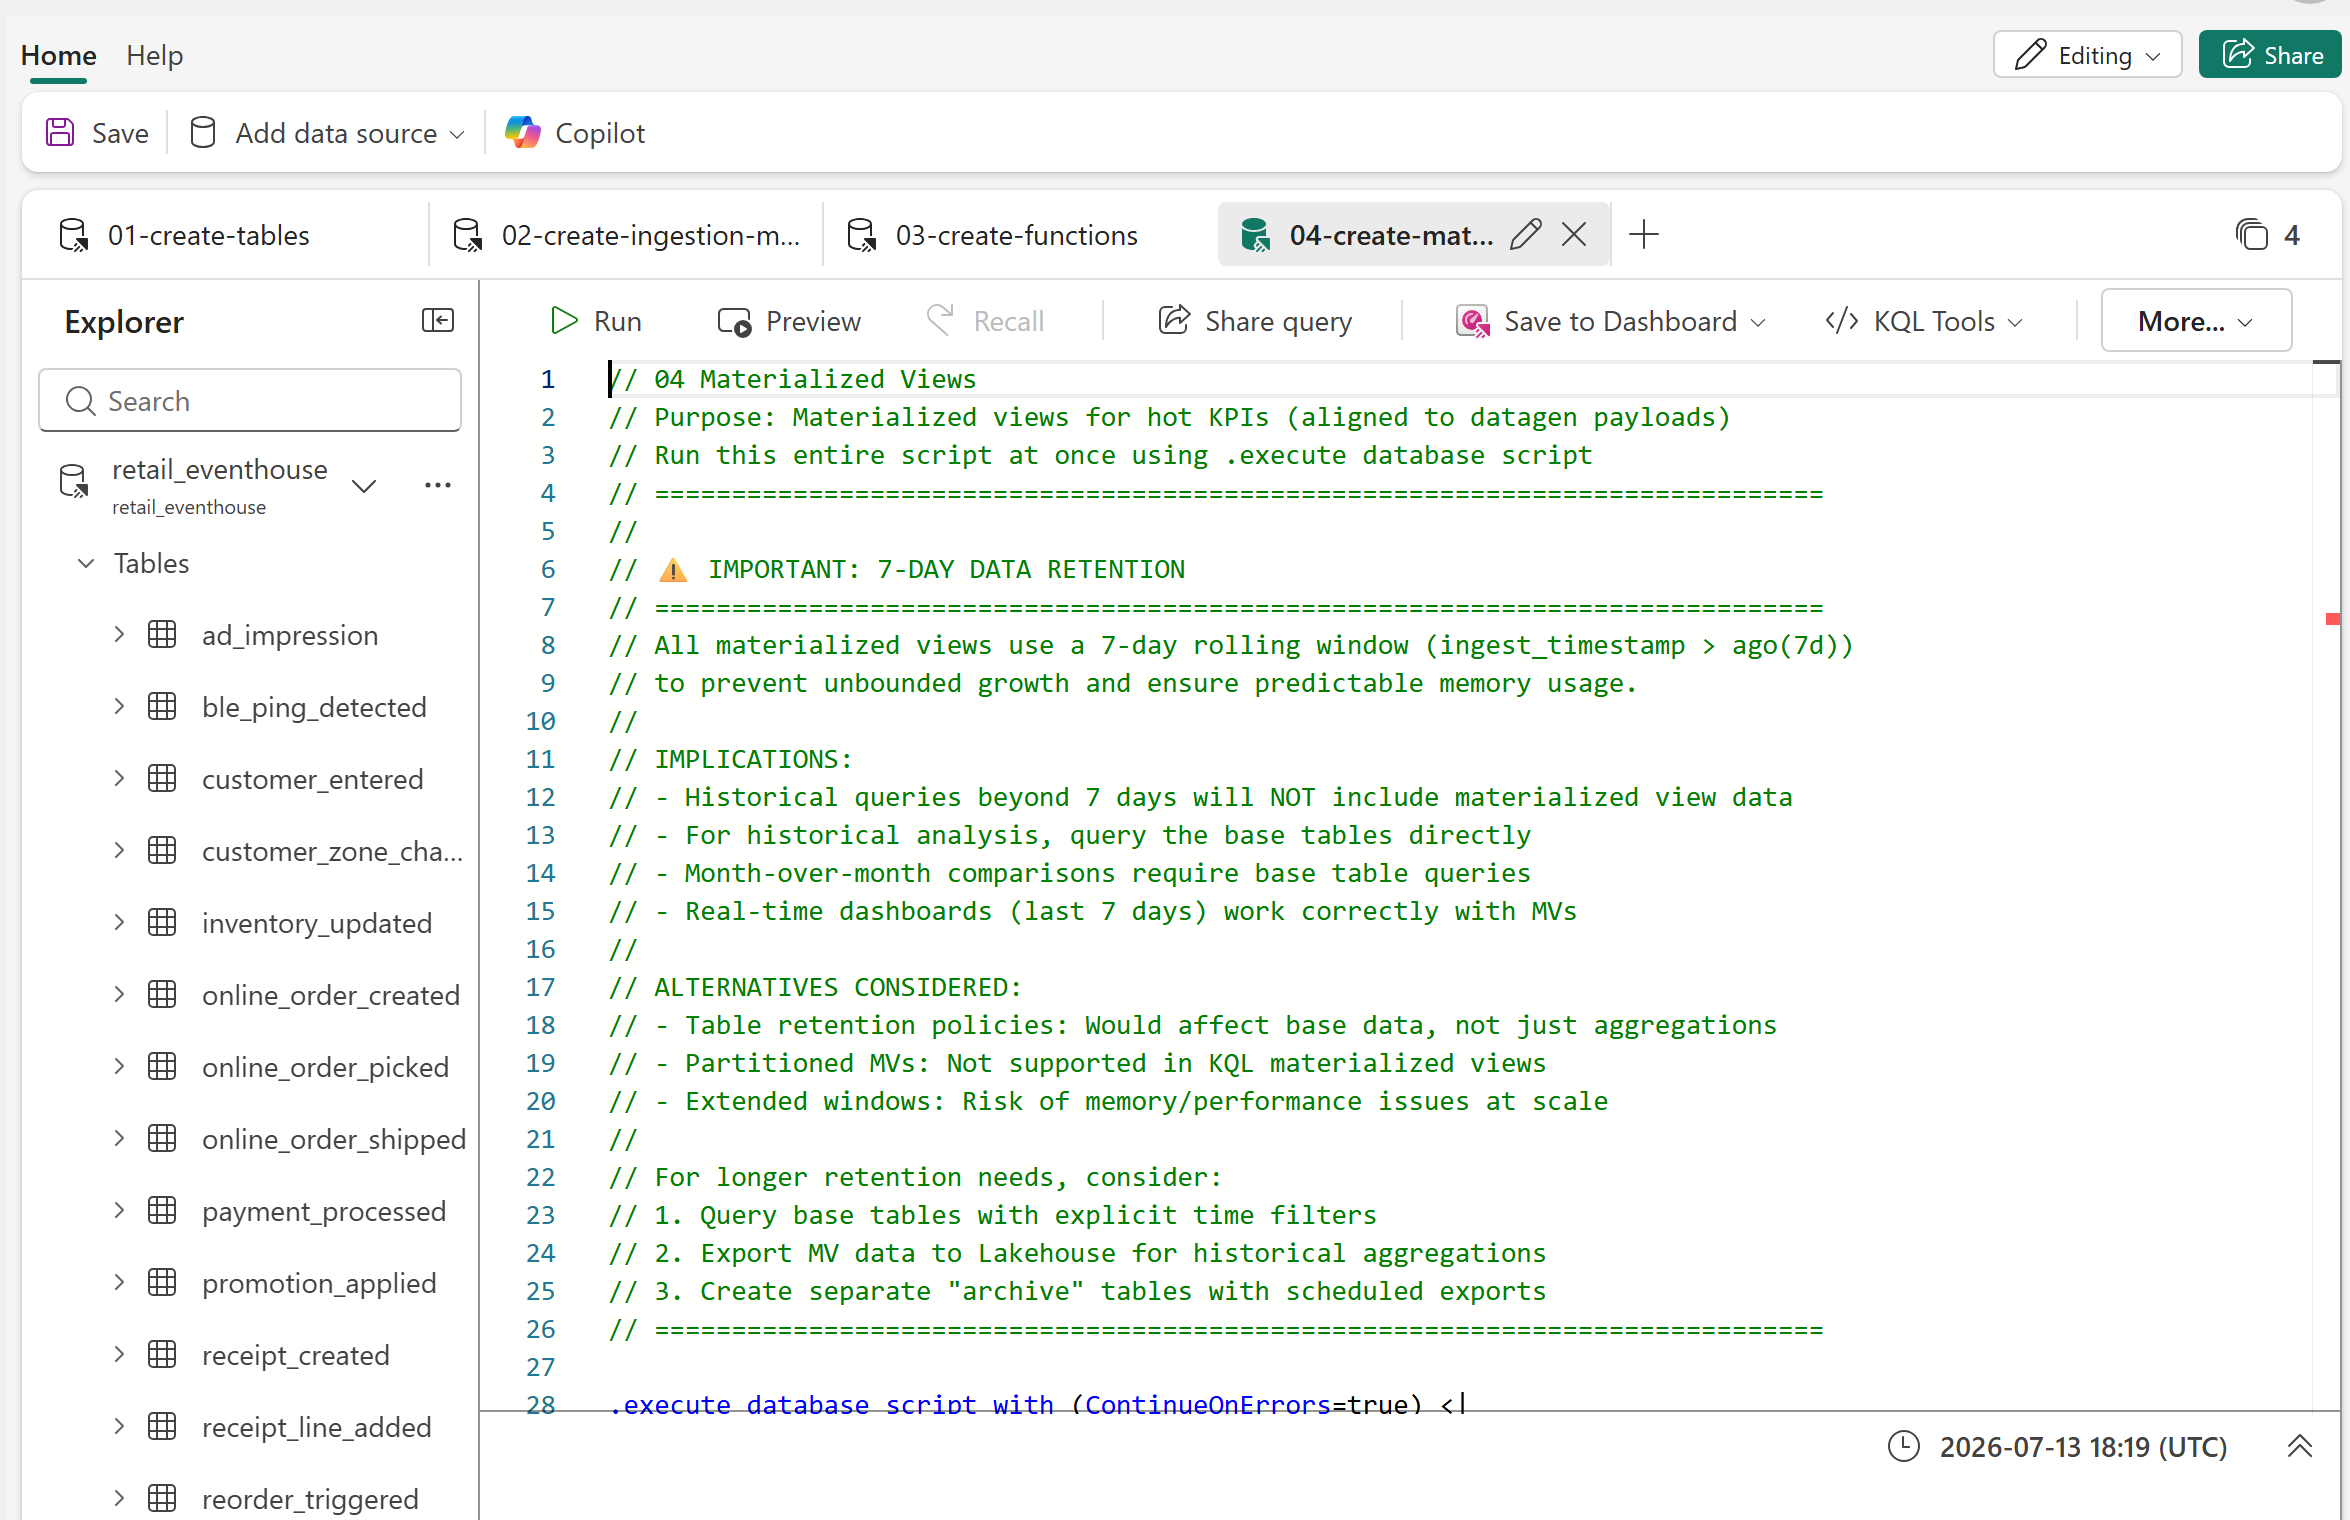Select the reorder_triggered table
2350x1520 pixels.
[310, 1499]
